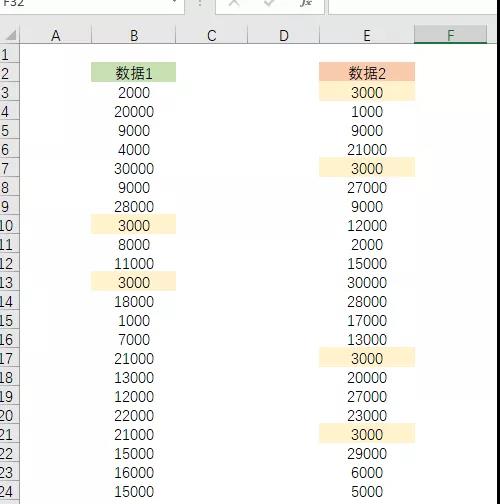Click the Enter checkmark in formula bar
Viewport: 500px width, 504px height.
(x=269, y=3)
